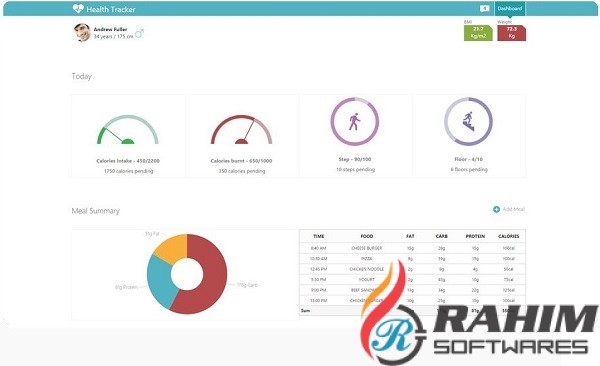The width and height of the screenshot is (600, 366).
Task: Click the CARB column header
Action: click(442, 236)
